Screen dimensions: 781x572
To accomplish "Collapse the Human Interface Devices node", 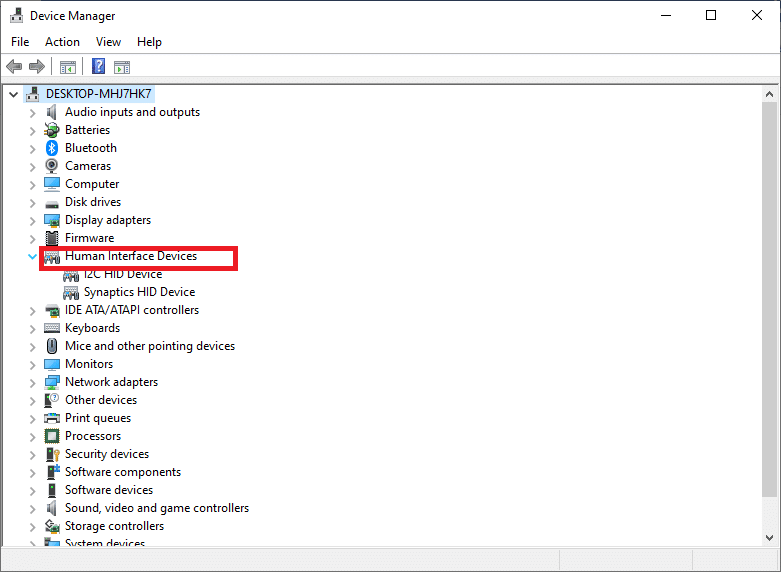I will coord(33,256).
